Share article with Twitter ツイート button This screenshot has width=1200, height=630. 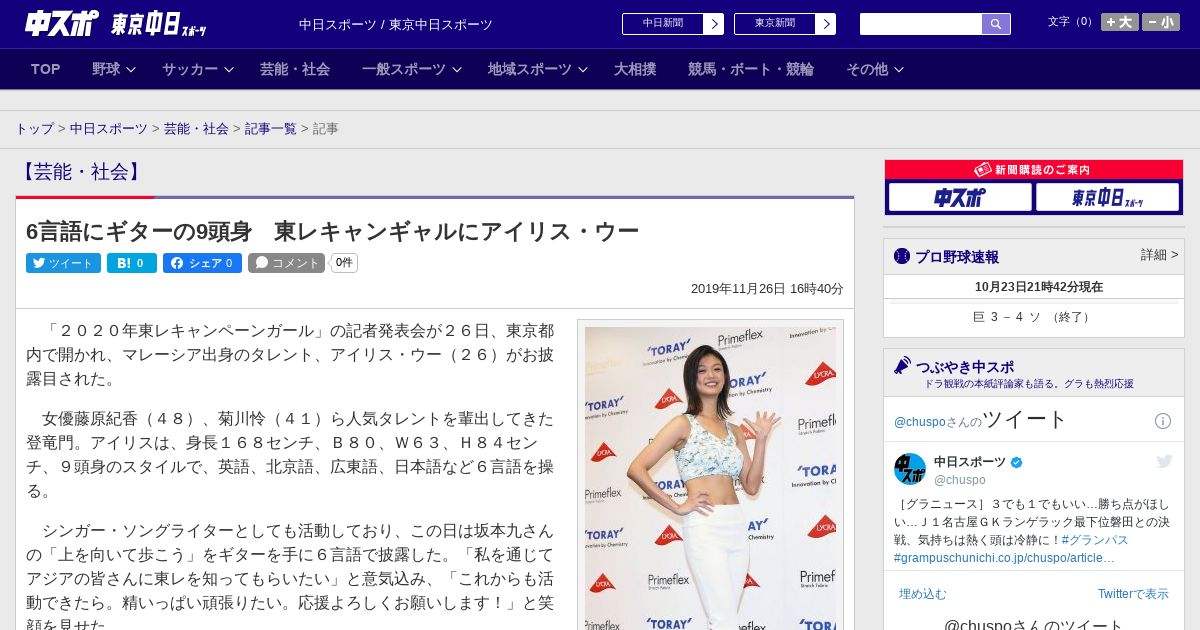(x=63, y=263)
